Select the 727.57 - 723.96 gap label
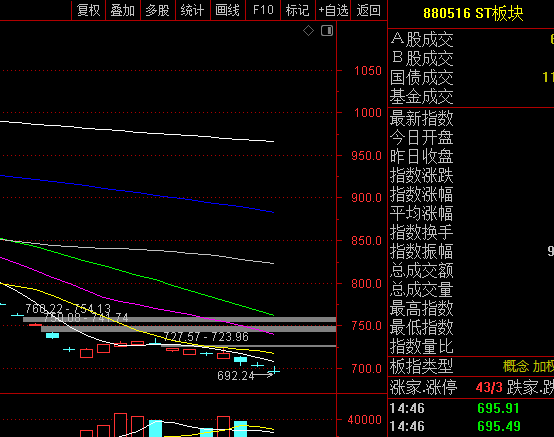Viewport: 554px width, 437px height. click(x=206, y=337)
